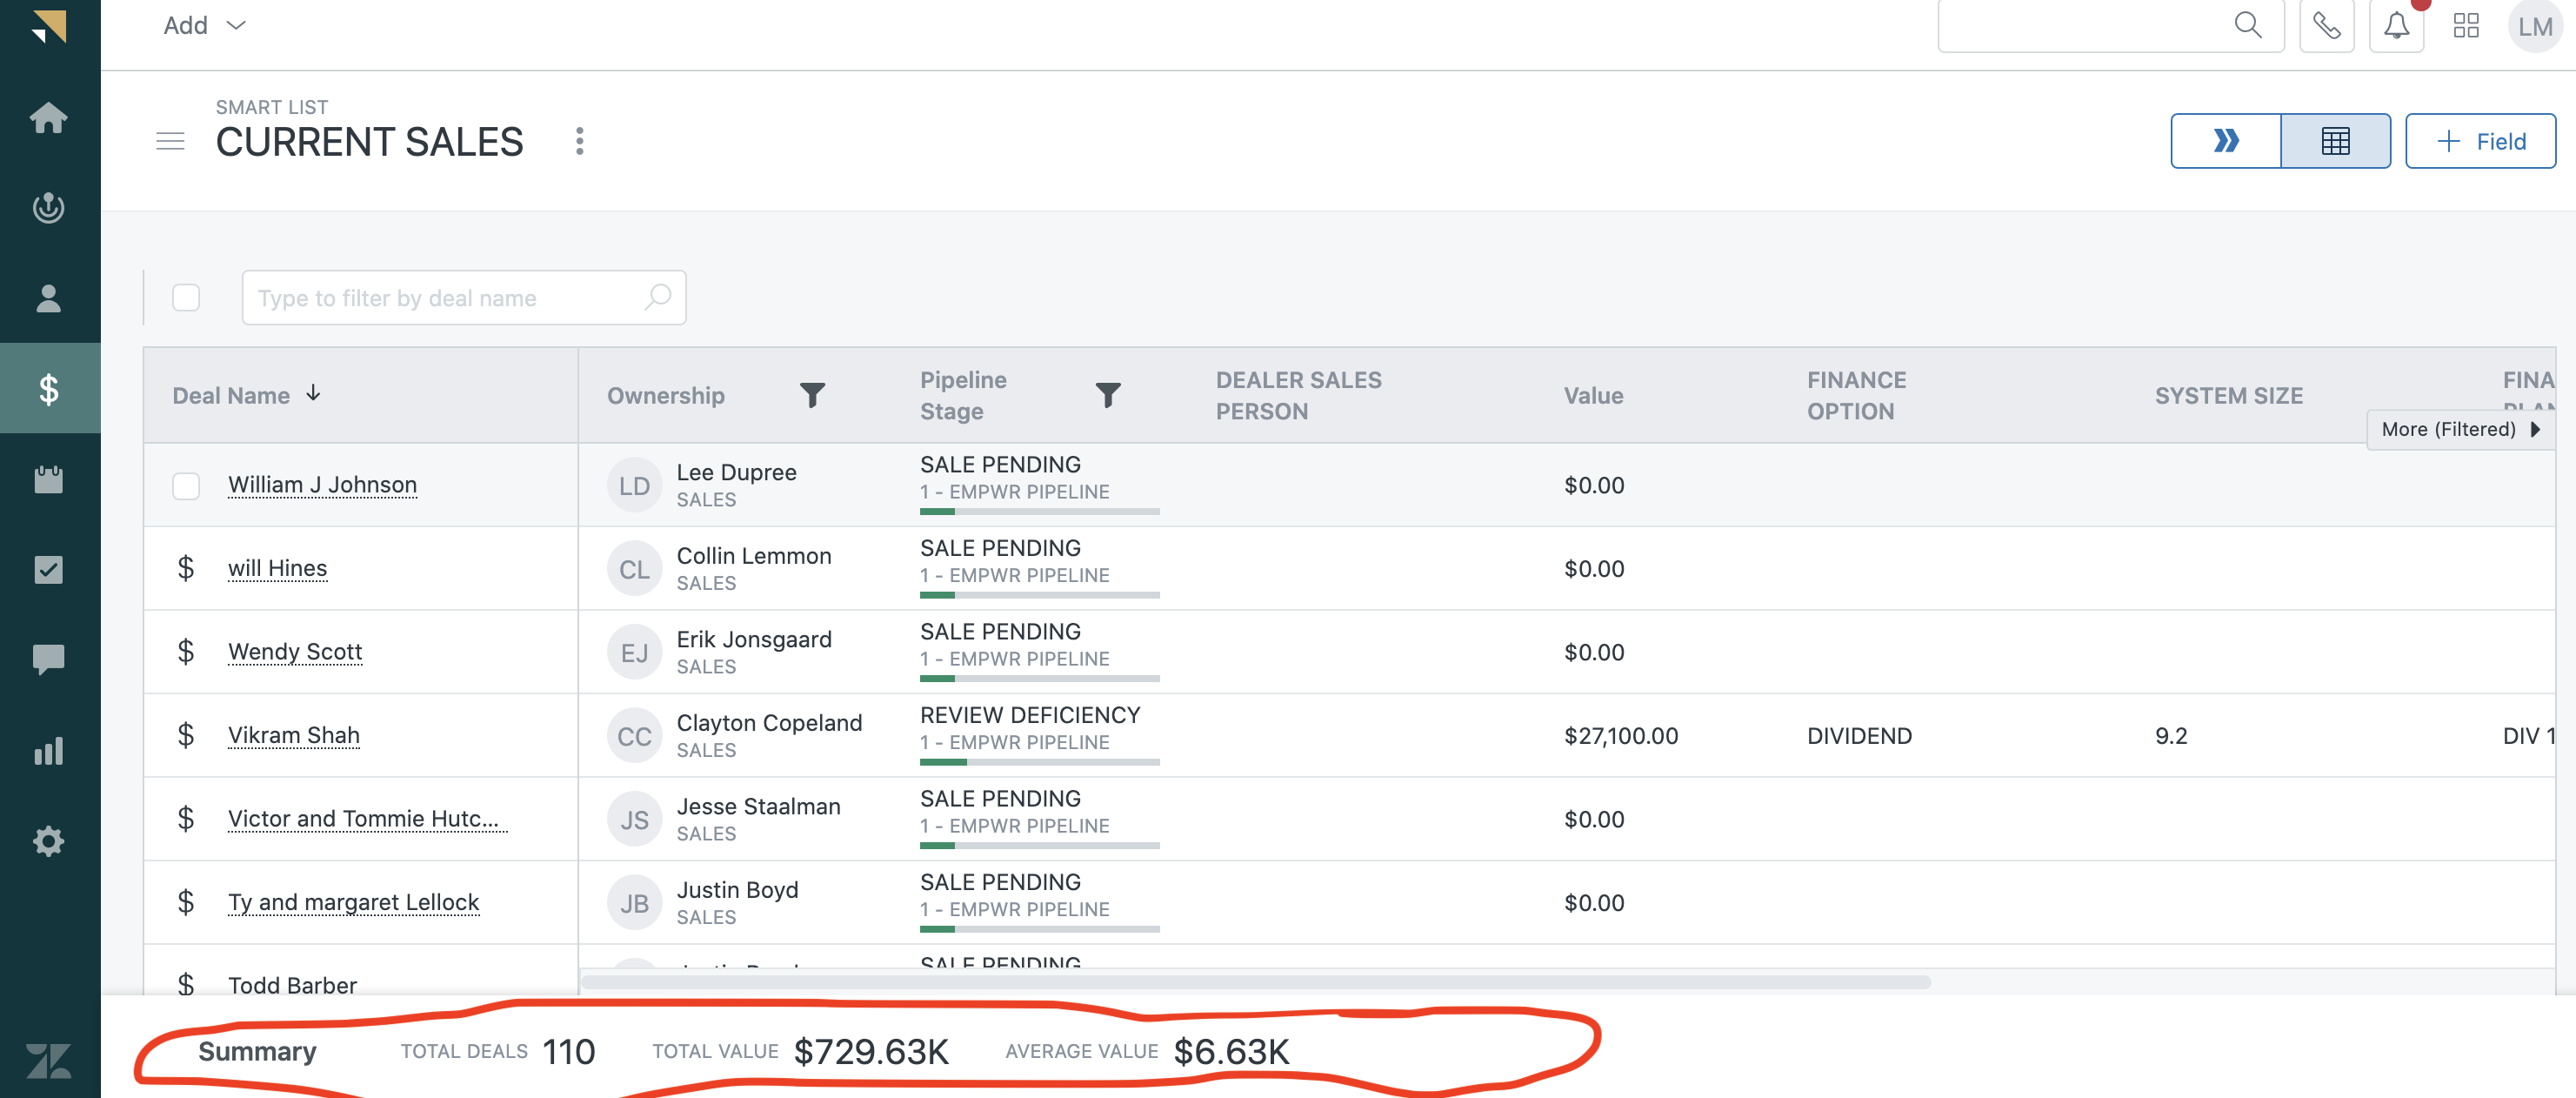Open the Reports bar chart icon
The width and height of the screenshot is (2576, 1098).
coord(48,750)
